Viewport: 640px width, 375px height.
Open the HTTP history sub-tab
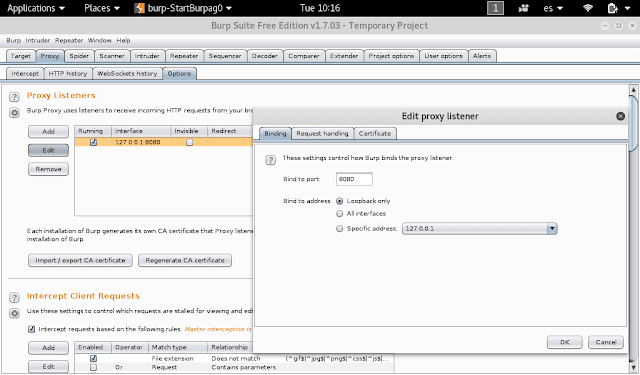(x=68, y=73)
